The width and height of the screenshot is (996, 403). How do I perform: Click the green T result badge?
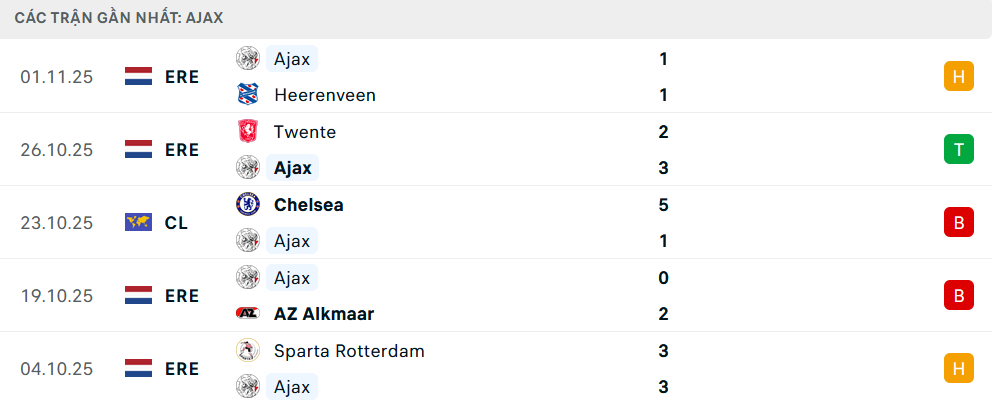958,150
